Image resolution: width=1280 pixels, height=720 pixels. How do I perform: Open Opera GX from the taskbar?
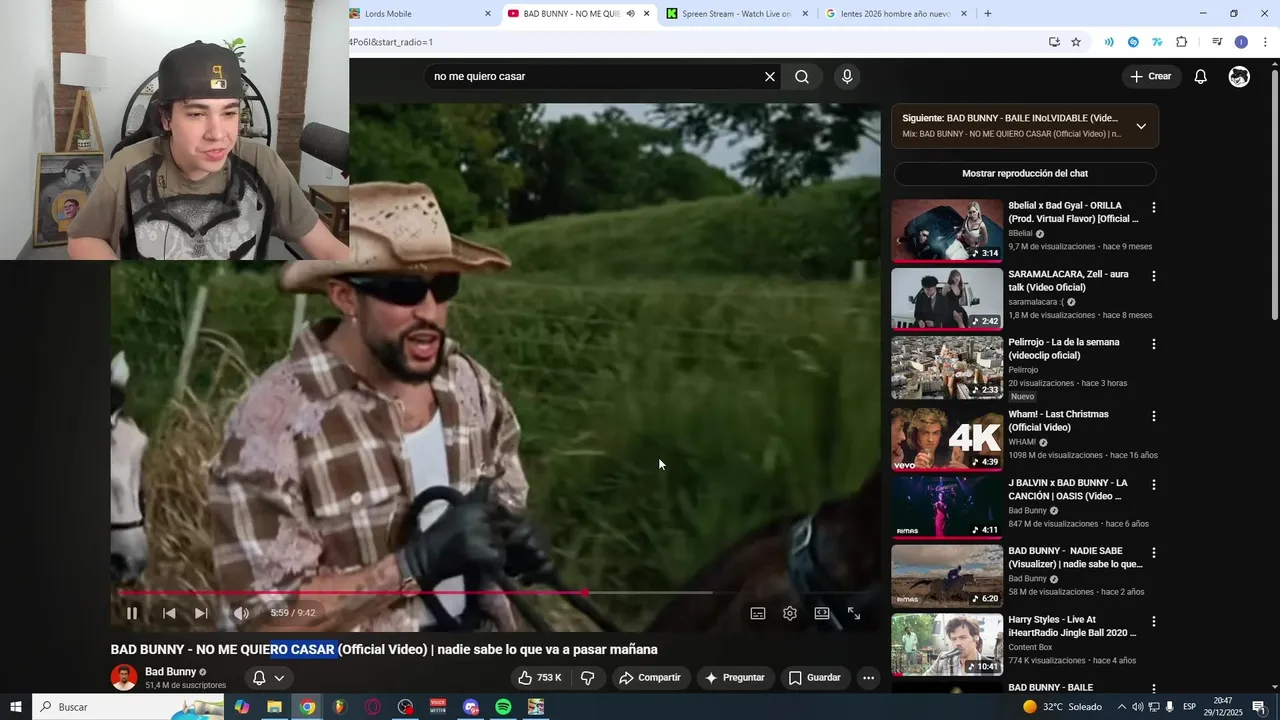373,707
